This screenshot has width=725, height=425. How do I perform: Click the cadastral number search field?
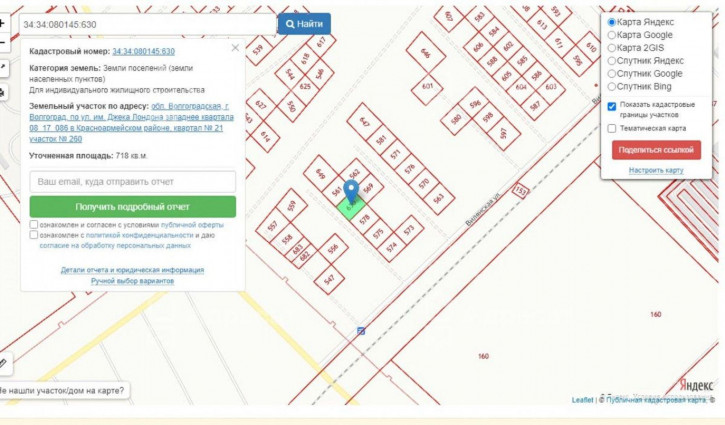[148, 25]
